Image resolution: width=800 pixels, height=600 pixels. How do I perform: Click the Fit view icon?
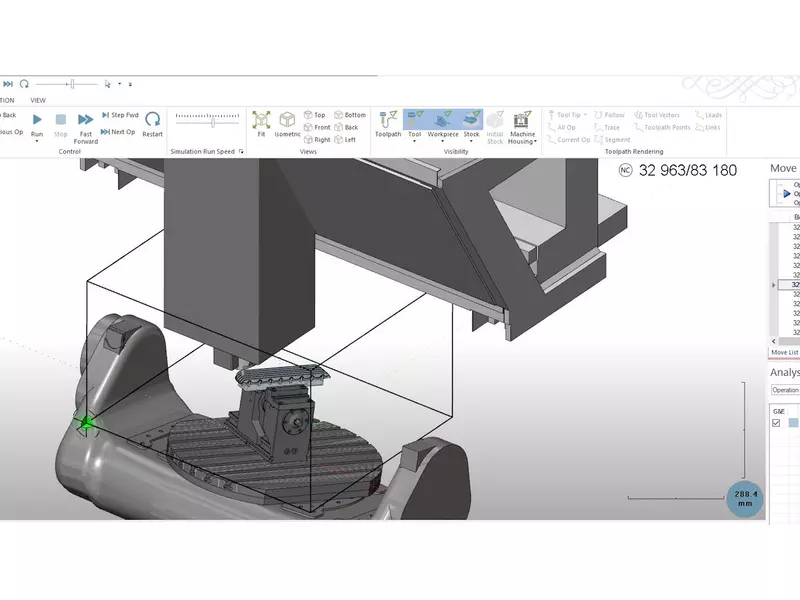[x=261, y=122]
